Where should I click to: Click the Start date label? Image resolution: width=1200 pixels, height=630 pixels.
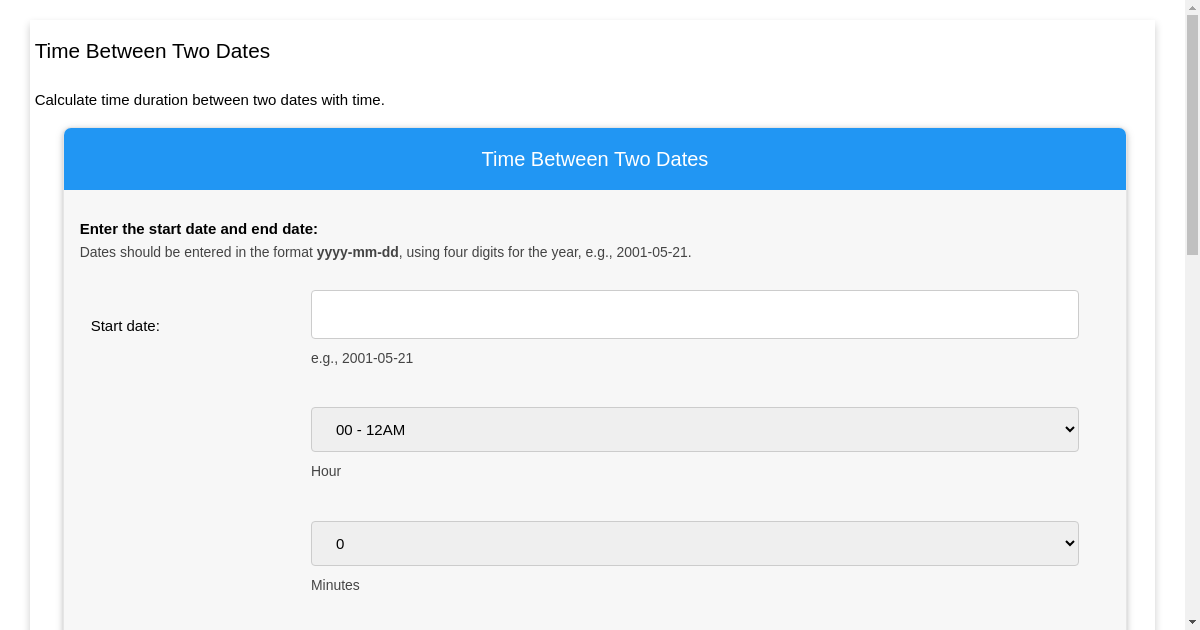click(x=125, y=326)
